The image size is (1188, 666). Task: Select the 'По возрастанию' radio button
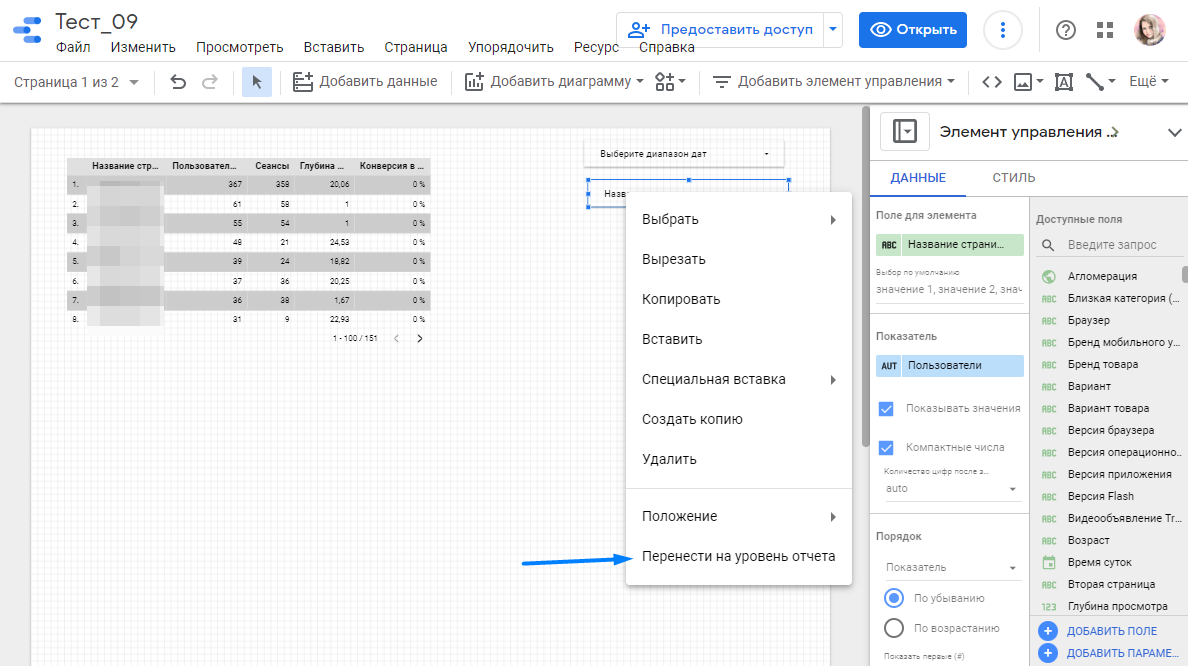tap(895, 628)
